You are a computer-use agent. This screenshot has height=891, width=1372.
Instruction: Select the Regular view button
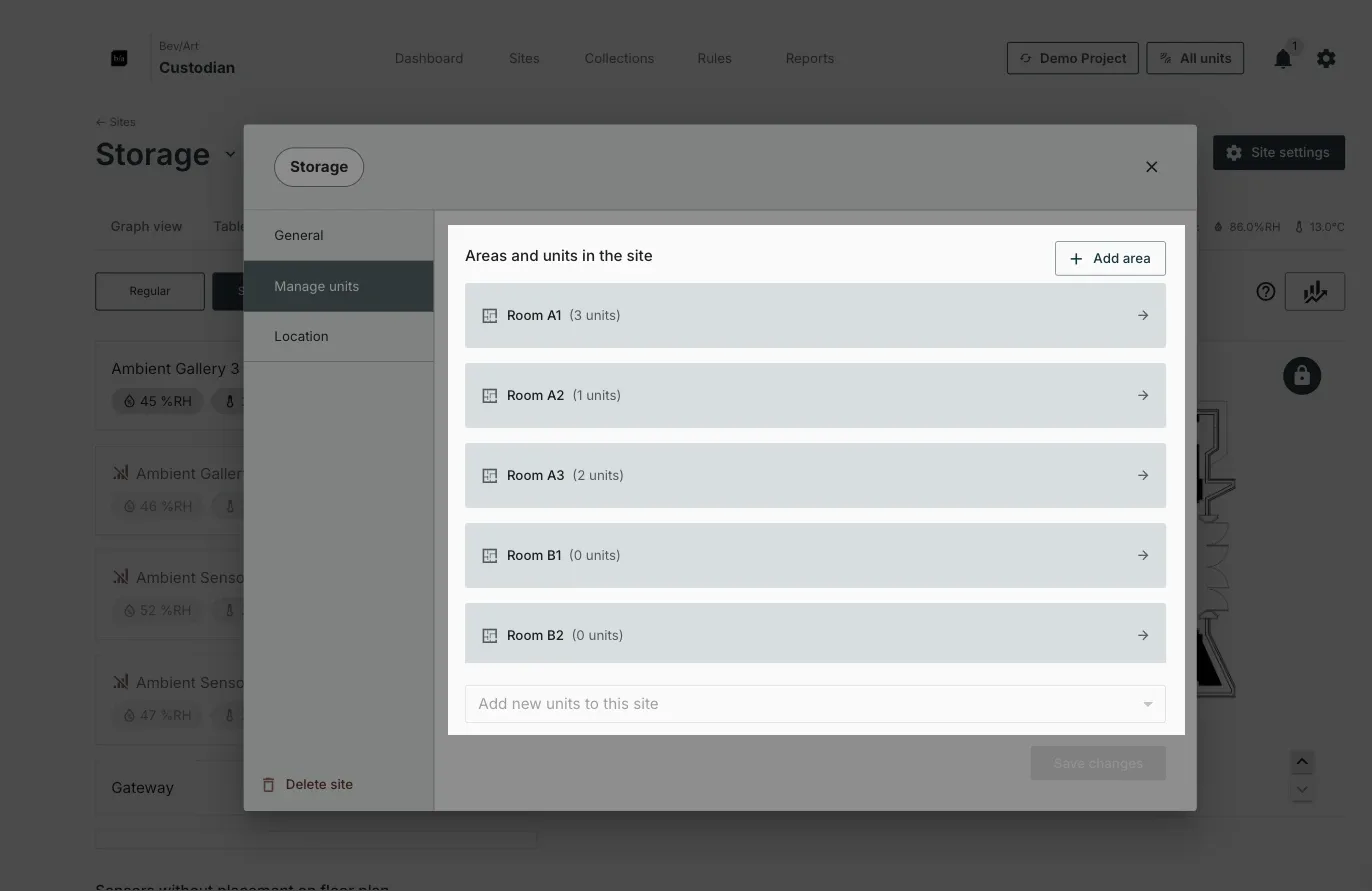click(150, 291)
